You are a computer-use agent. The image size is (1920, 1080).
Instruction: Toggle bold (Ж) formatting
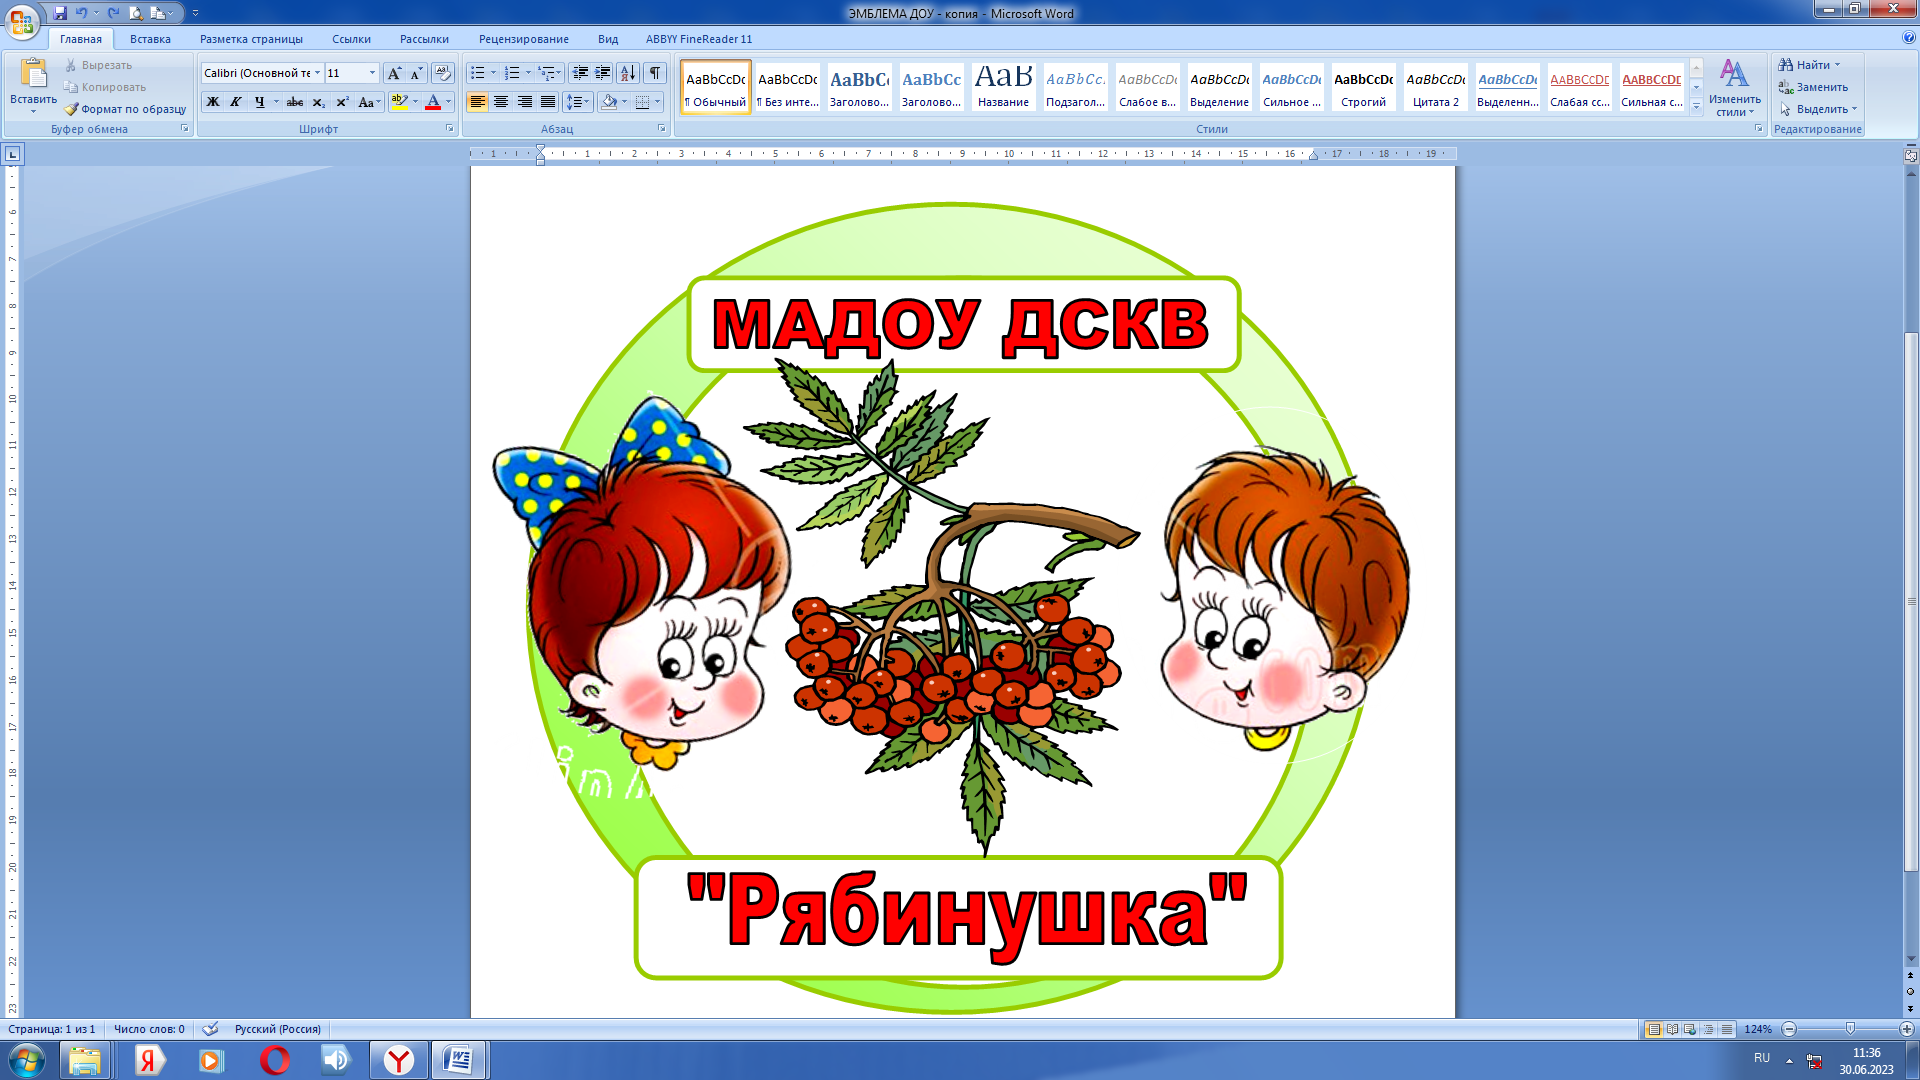[213, 102]
